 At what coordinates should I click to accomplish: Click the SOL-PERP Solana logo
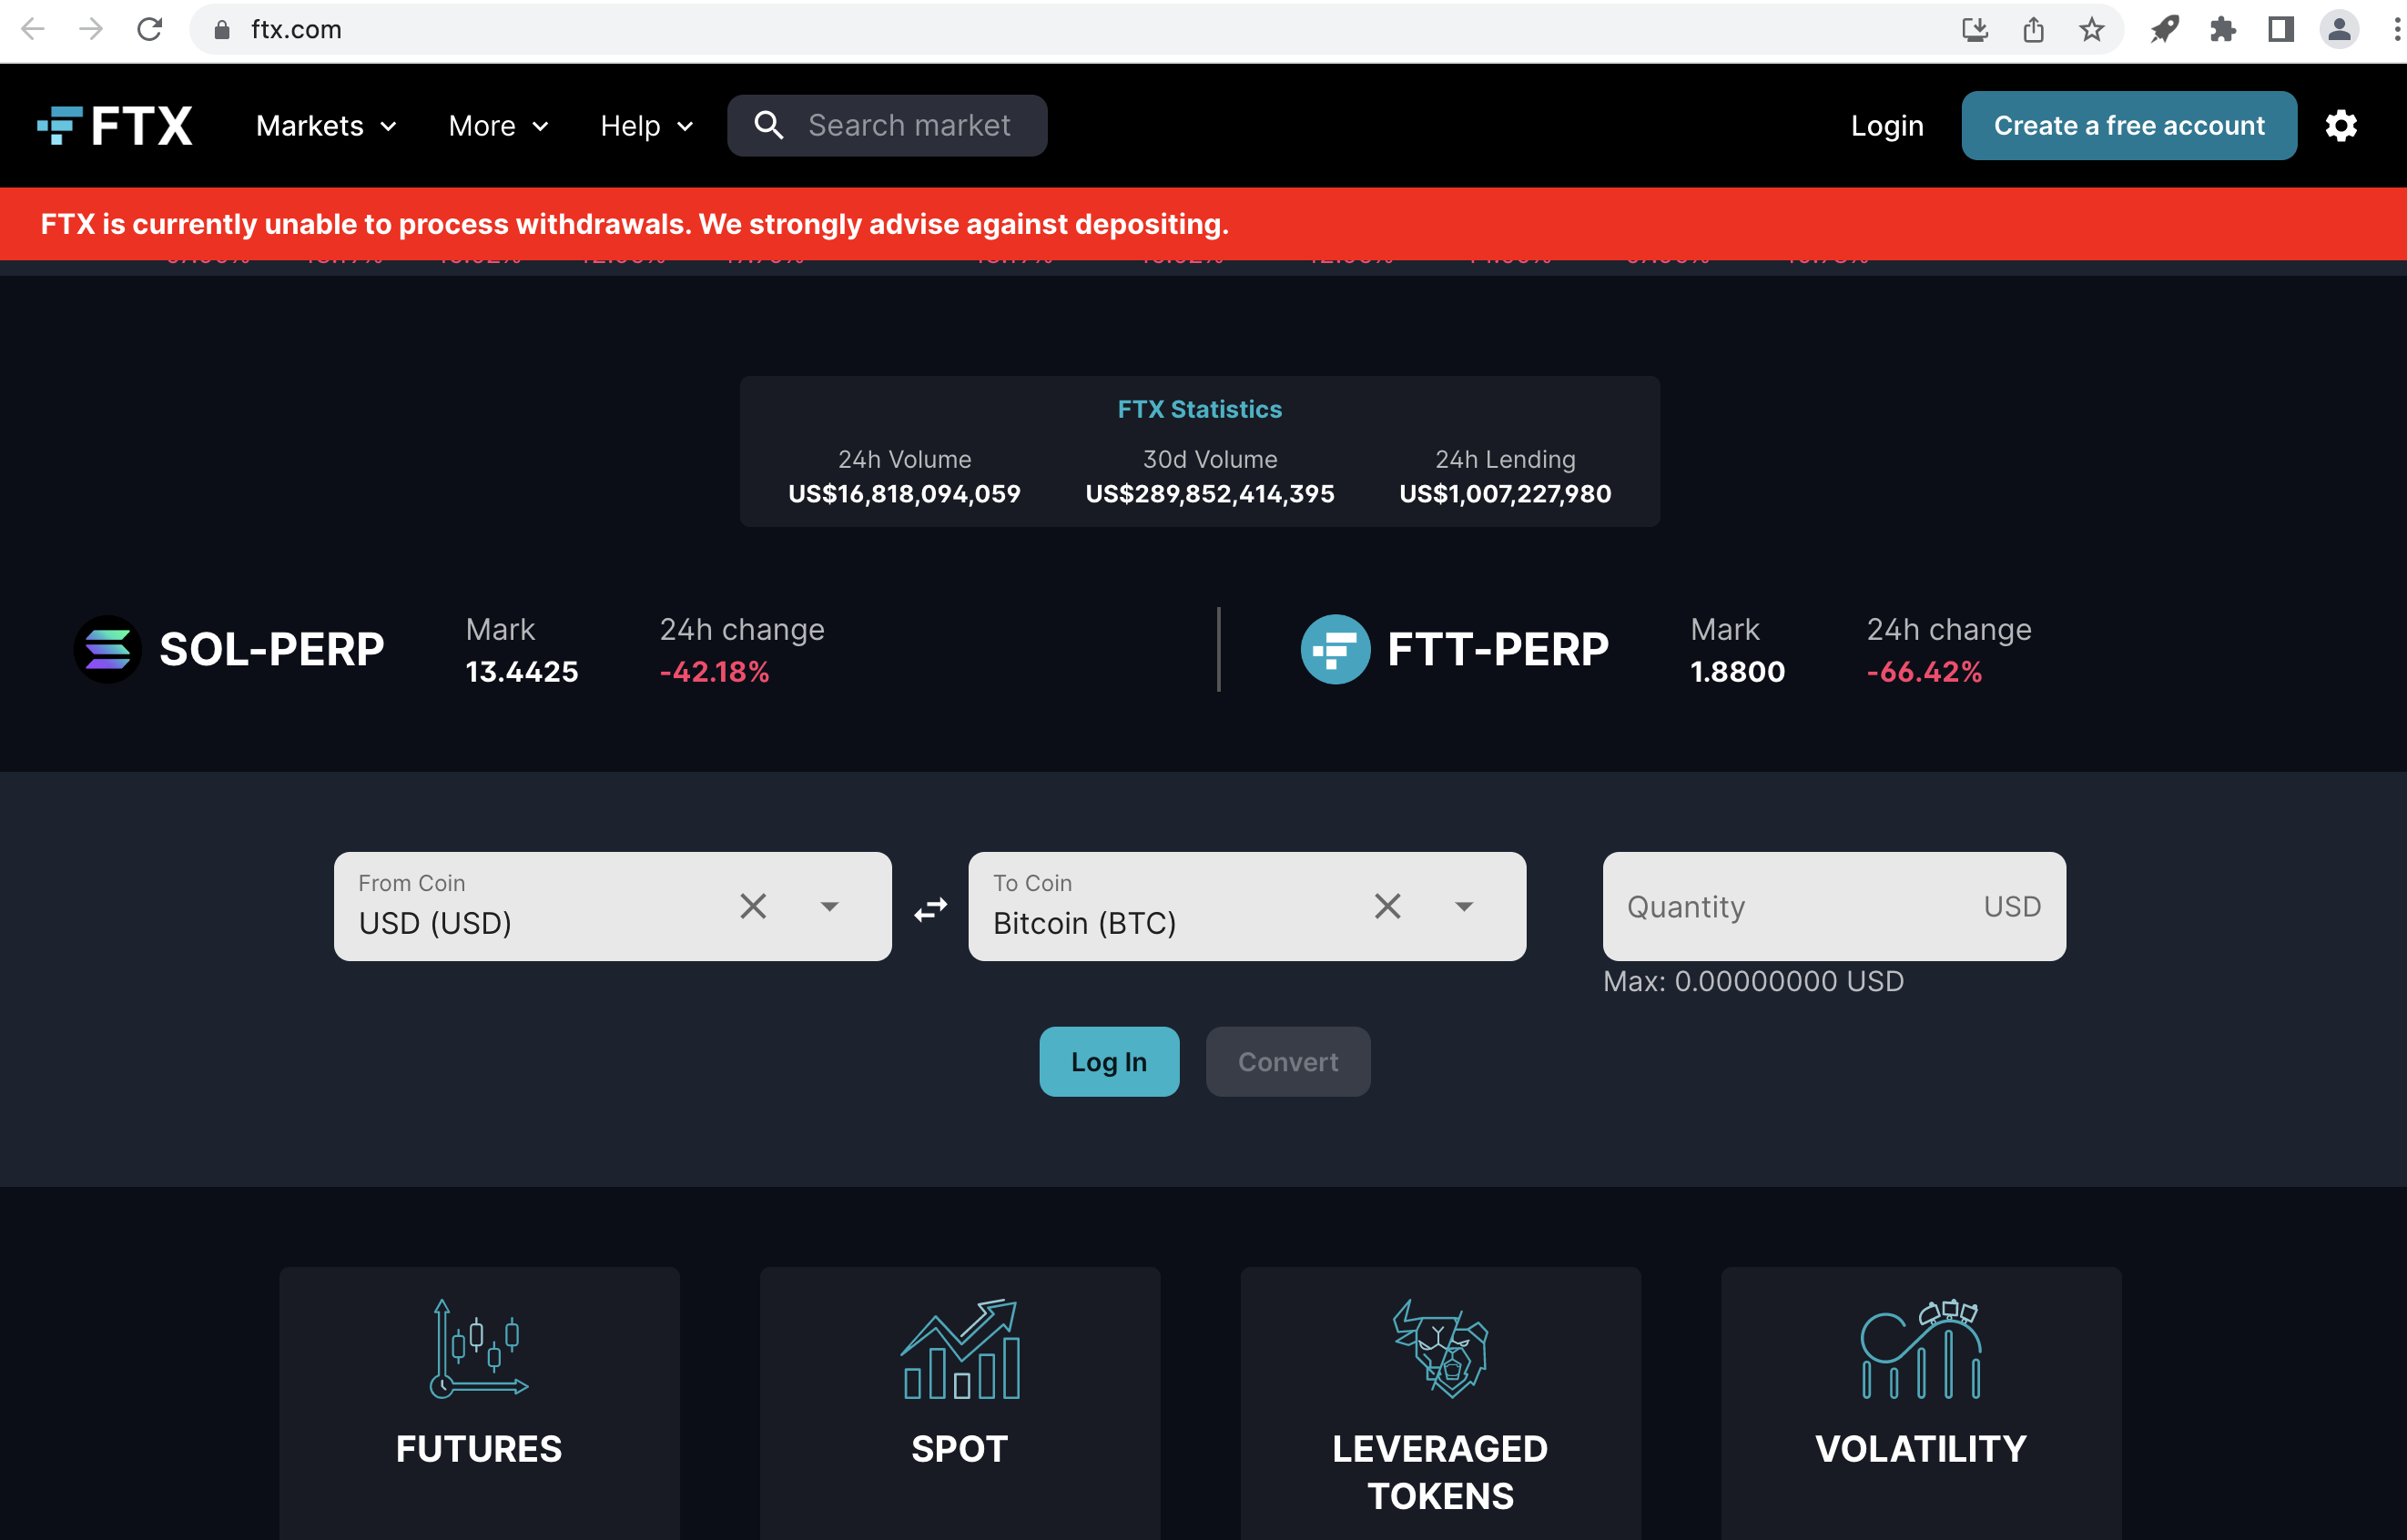(107, 649)
